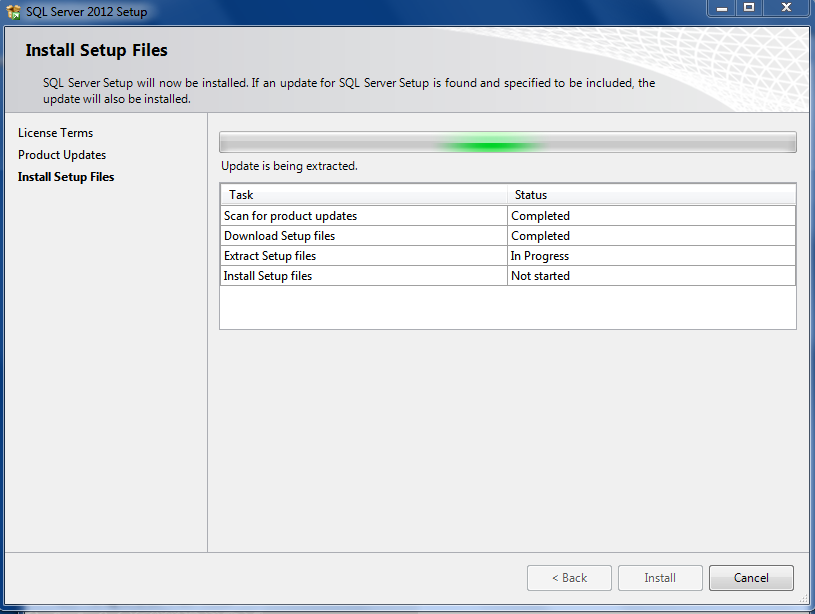Click the Status column header

point(652,195)
